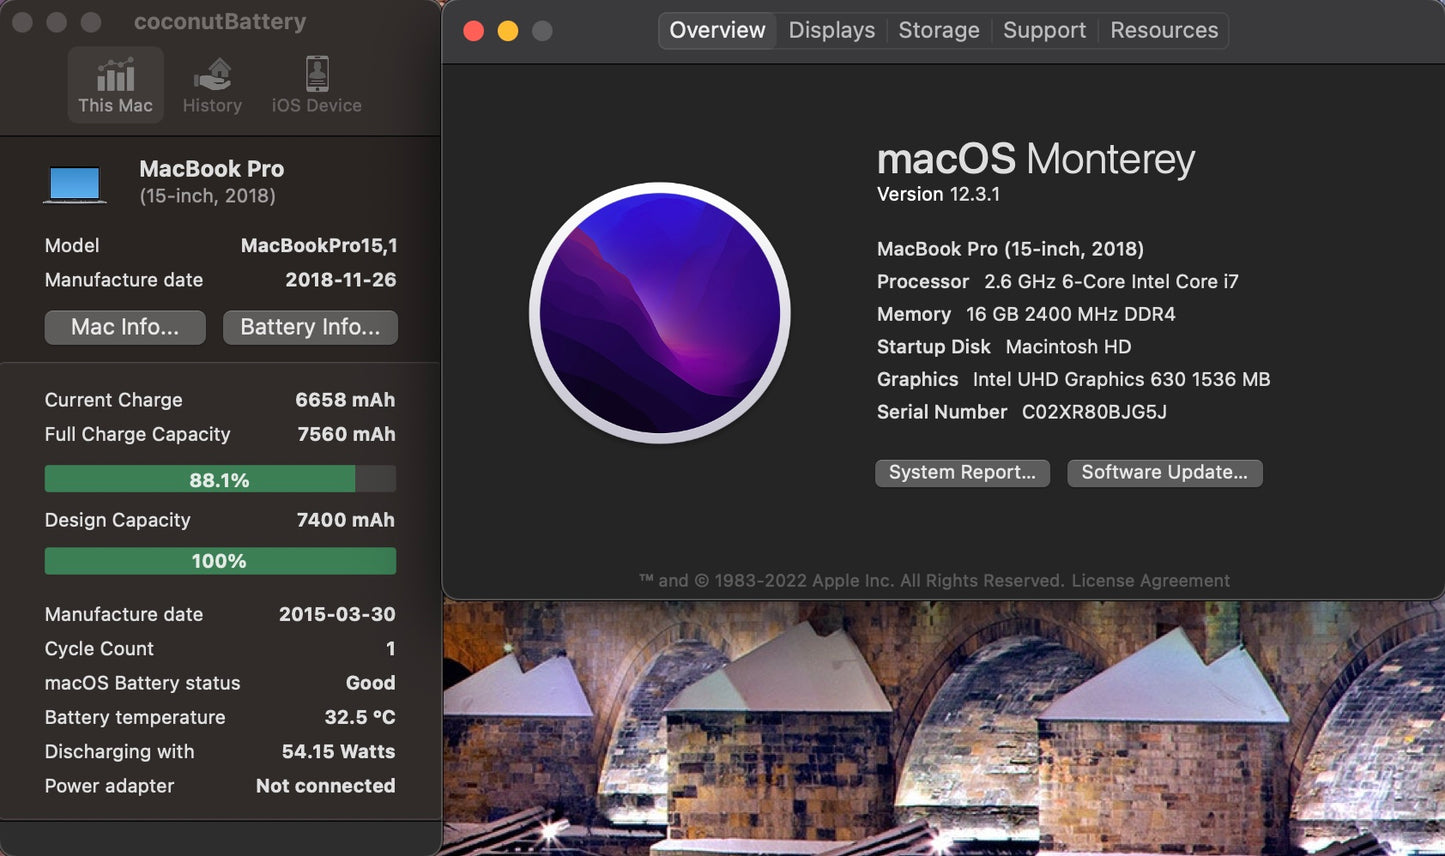Open Software Update

[1164, 472]
